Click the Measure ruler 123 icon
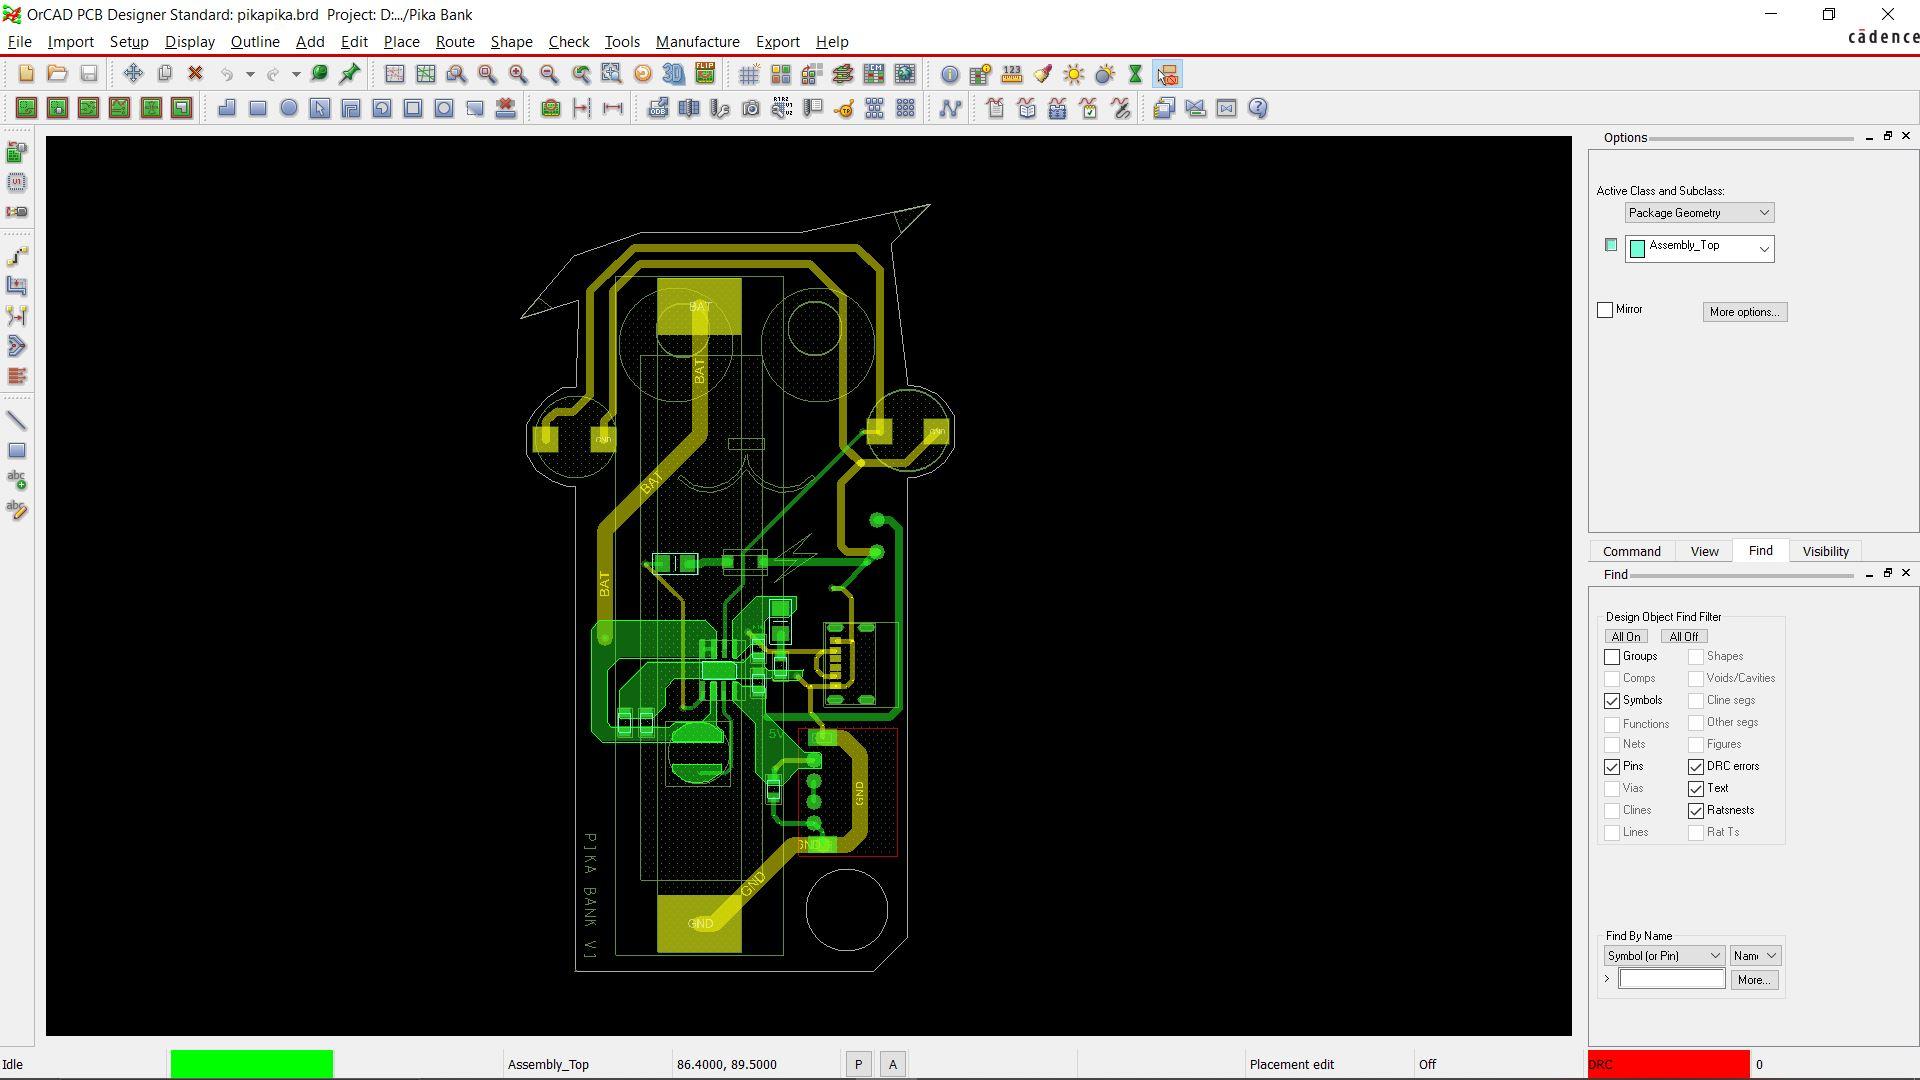The height and width of the screenshot is (1080, 1920). point(1012,74)
